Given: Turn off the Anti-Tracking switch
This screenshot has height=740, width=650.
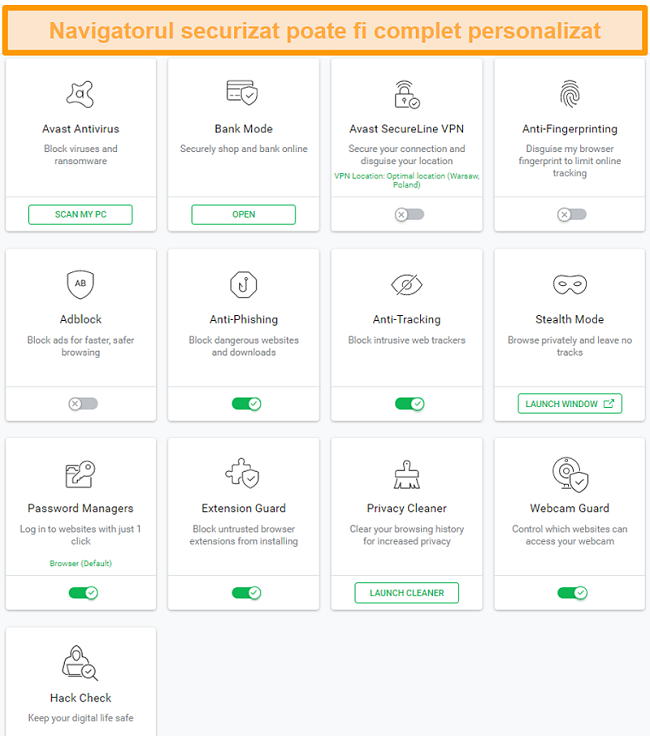Looking at the screenshot, I should click(x=410, y=404).
